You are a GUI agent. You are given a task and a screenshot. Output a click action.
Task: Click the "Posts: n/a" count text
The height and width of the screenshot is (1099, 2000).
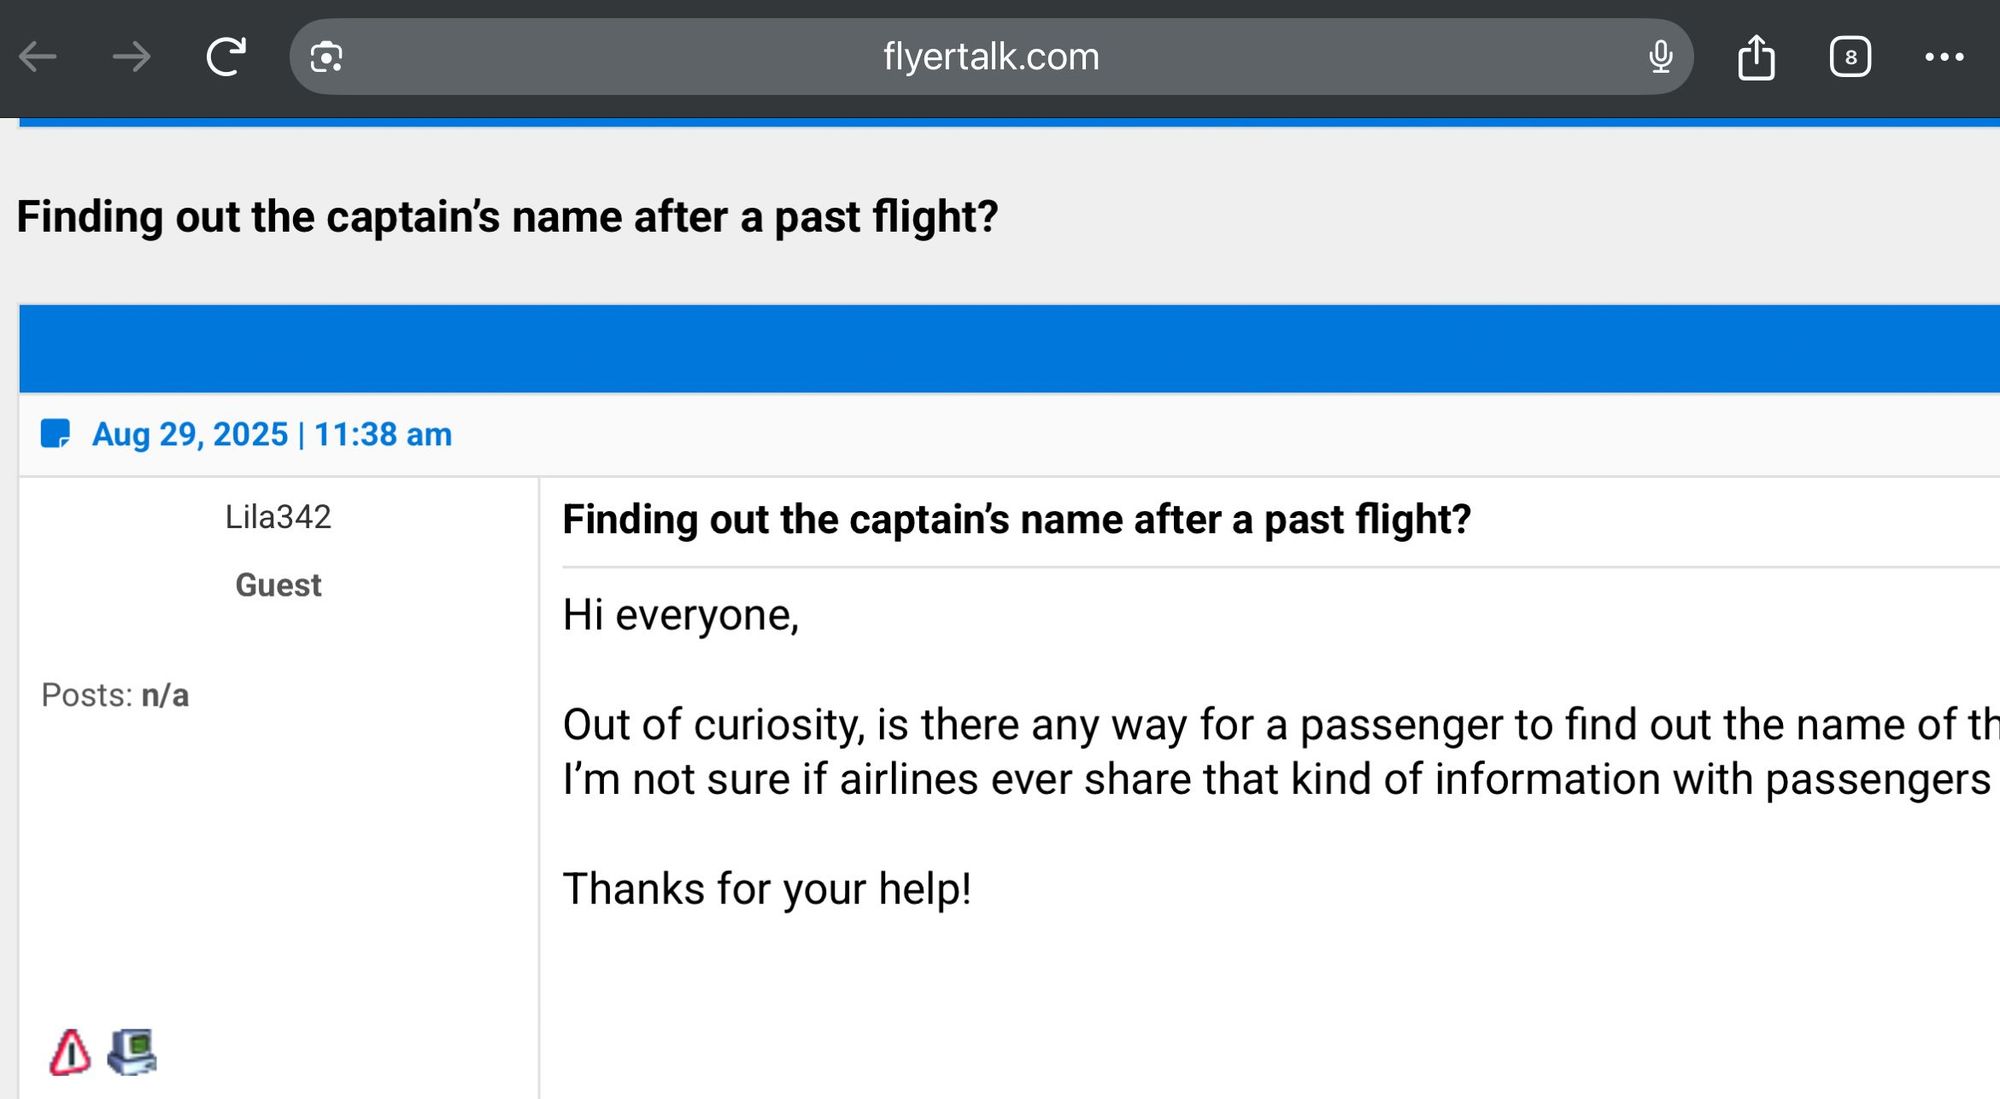click(115, 695)
